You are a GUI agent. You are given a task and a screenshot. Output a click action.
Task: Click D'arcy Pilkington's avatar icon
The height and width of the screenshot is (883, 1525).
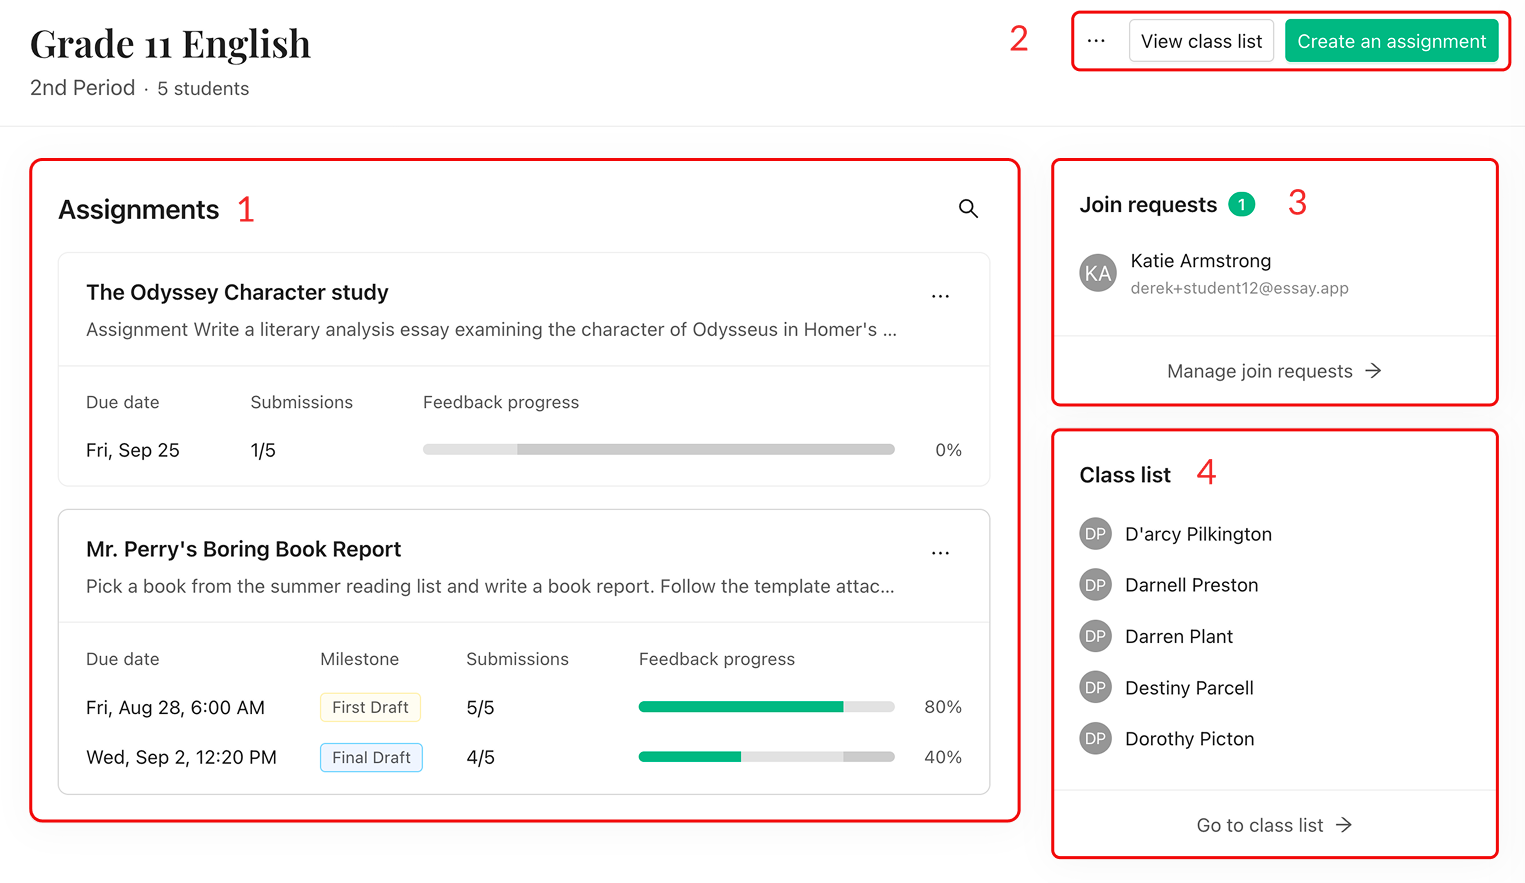click(1096, 534)
